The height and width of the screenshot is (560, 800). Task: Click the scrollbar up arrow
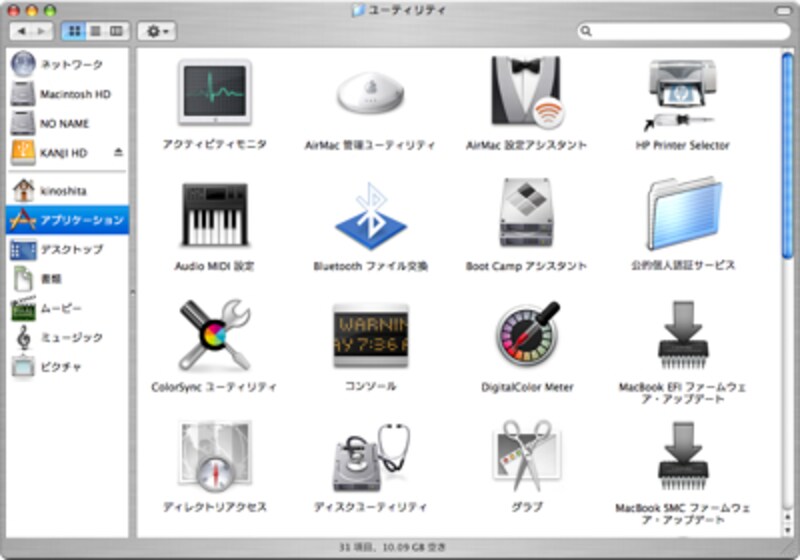tap(788, 518)
